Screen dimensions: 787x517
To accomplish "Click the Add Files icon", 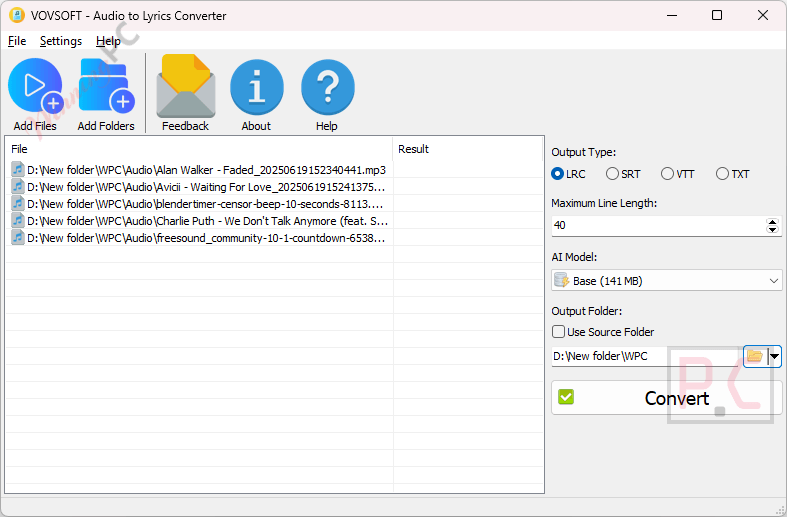I will pyautogui.click(x=35, y=85).
